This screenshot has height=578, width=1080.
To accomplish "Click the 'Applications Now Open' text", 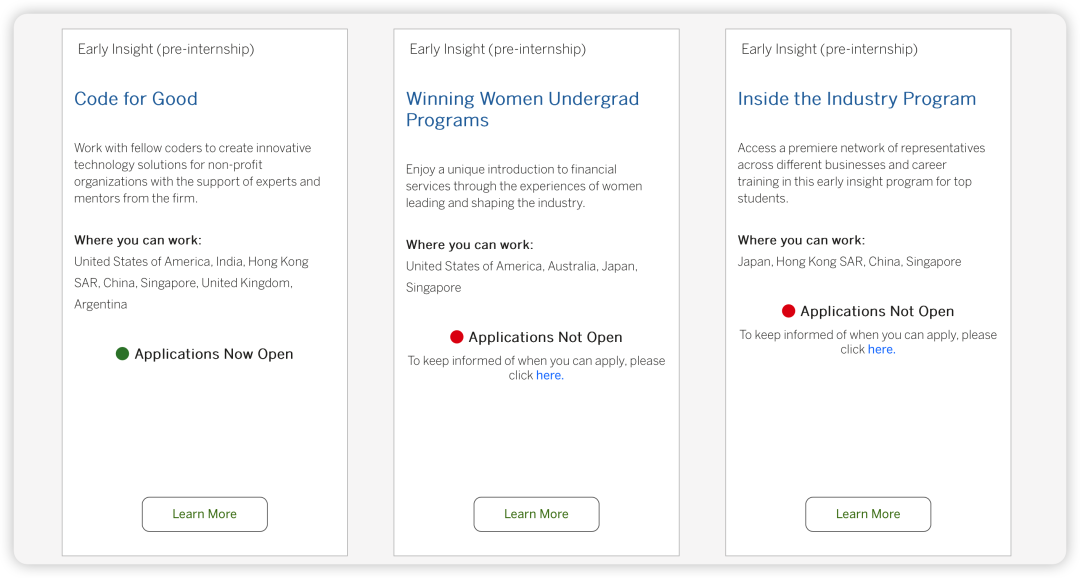I will coord(214,354).
